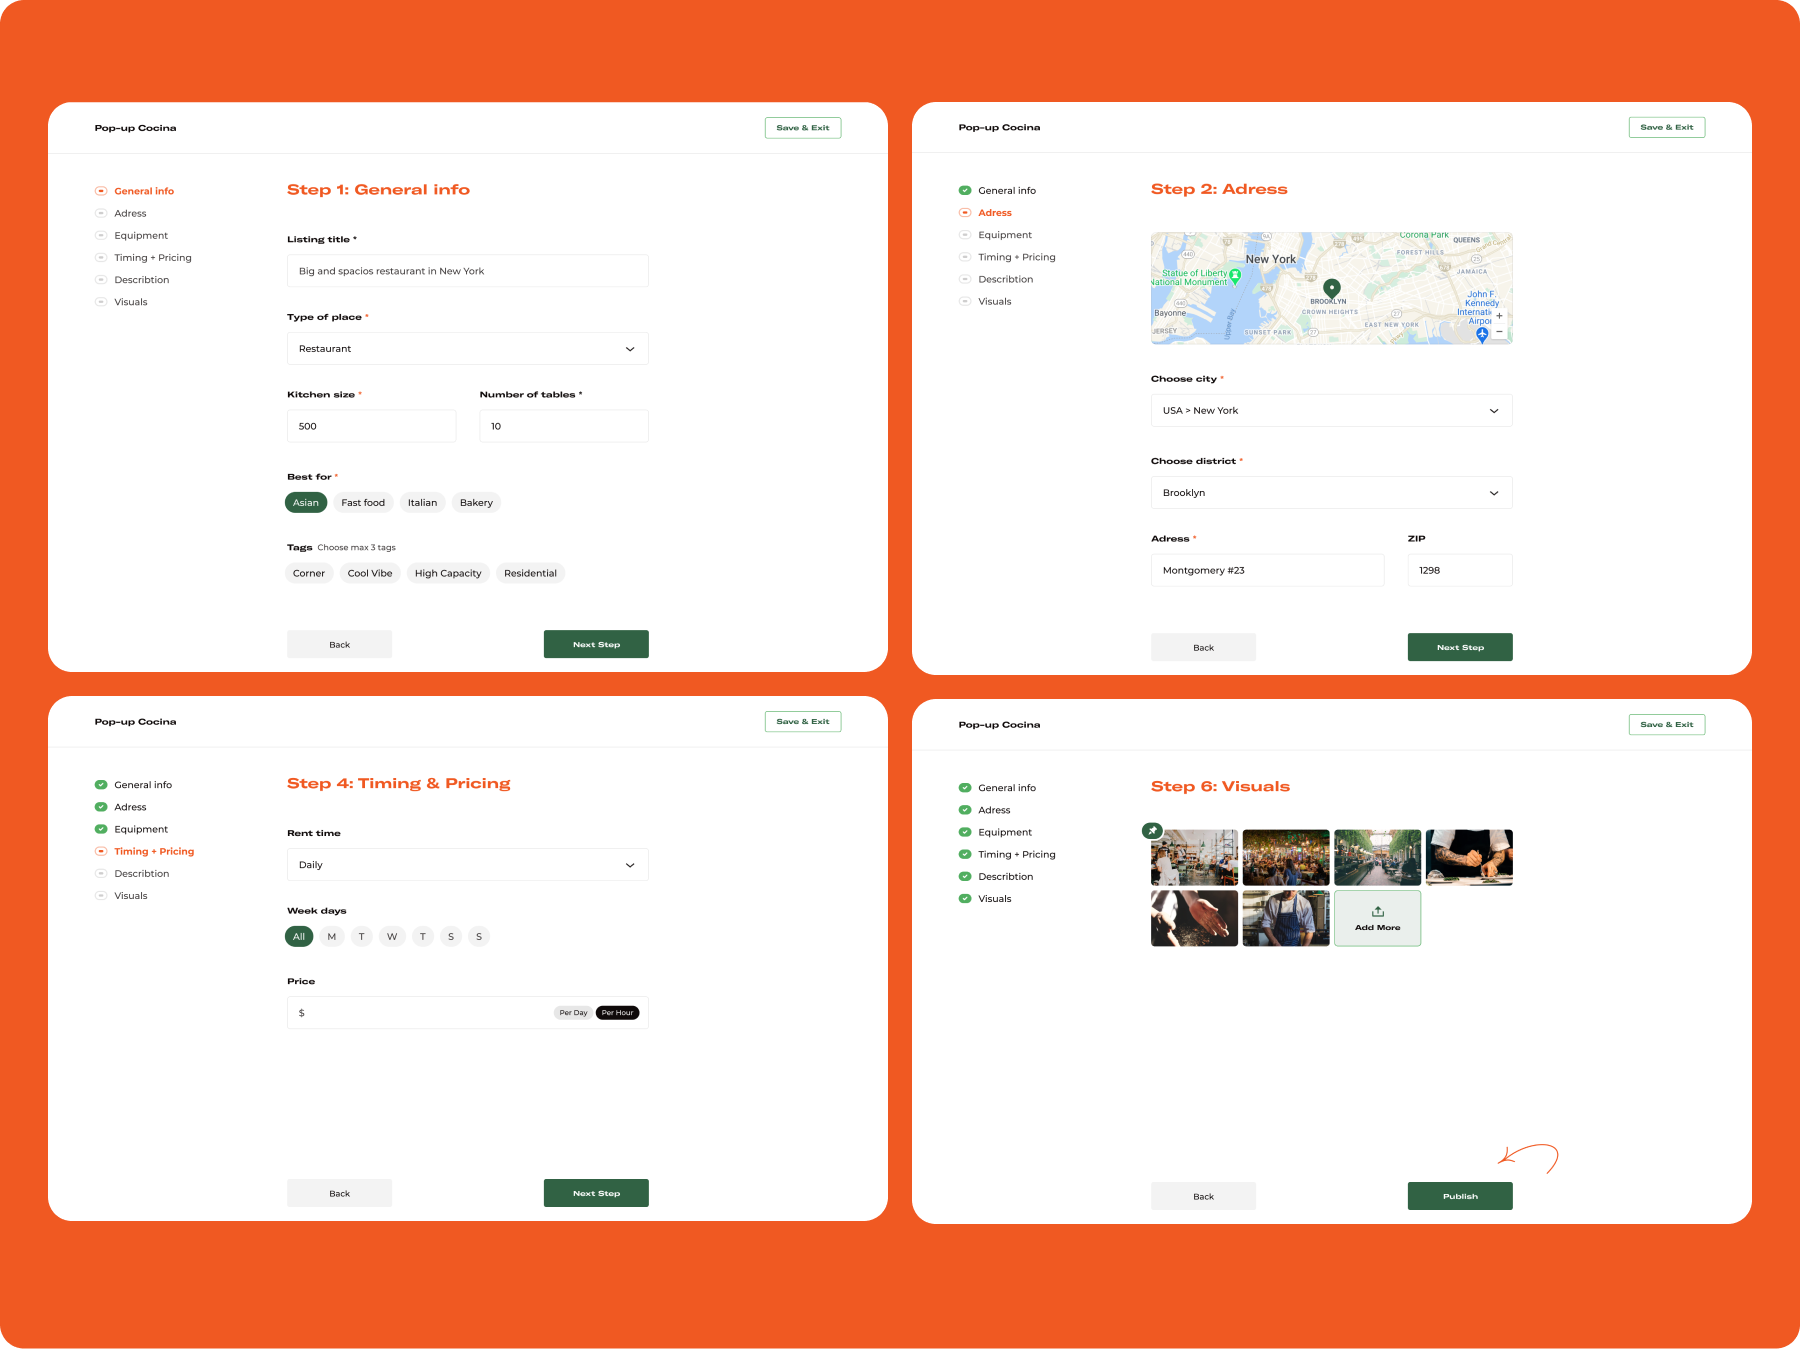Switch price to Per Day
The width and height of the screenshot is (1800, 1349).
[x=573, y=1013]
